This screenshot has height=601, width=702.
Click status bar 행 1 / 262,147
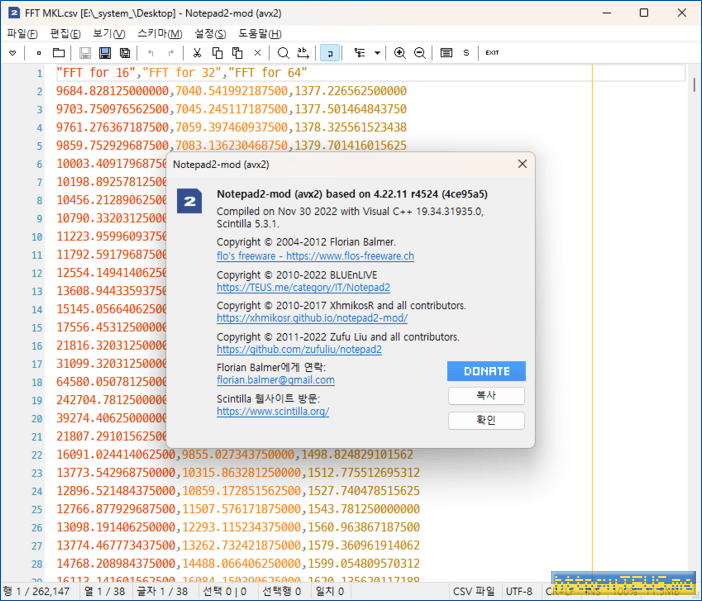pyautogui.click(x=37, y=592)
